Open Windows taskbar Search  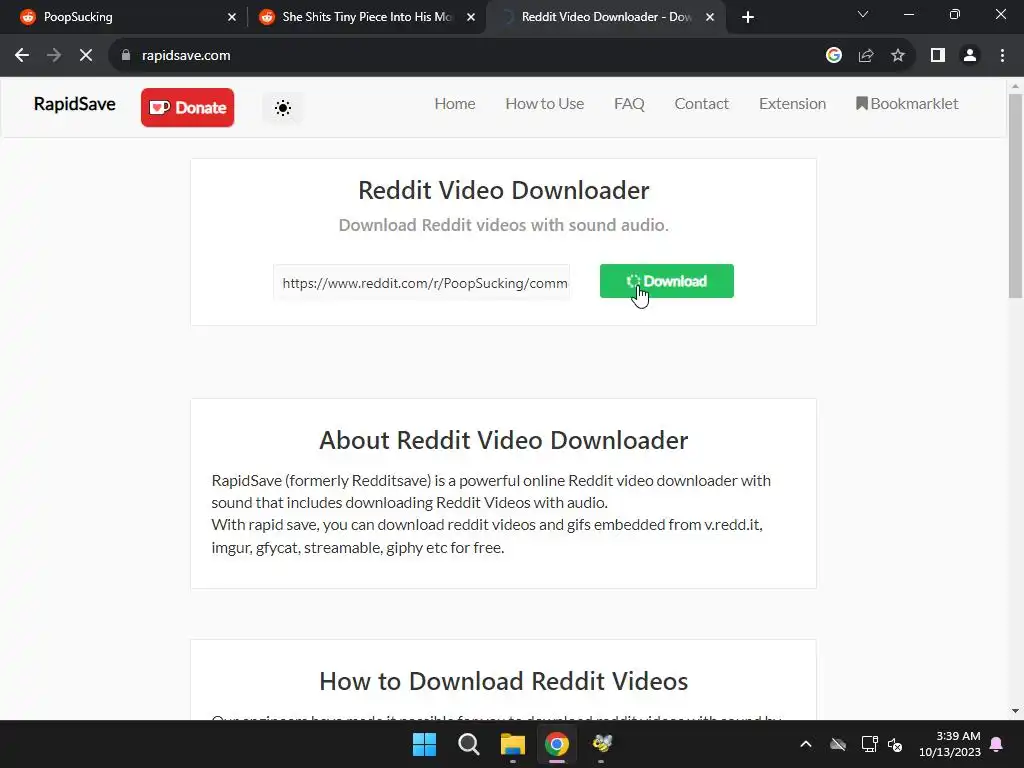[x=468, y=744]
